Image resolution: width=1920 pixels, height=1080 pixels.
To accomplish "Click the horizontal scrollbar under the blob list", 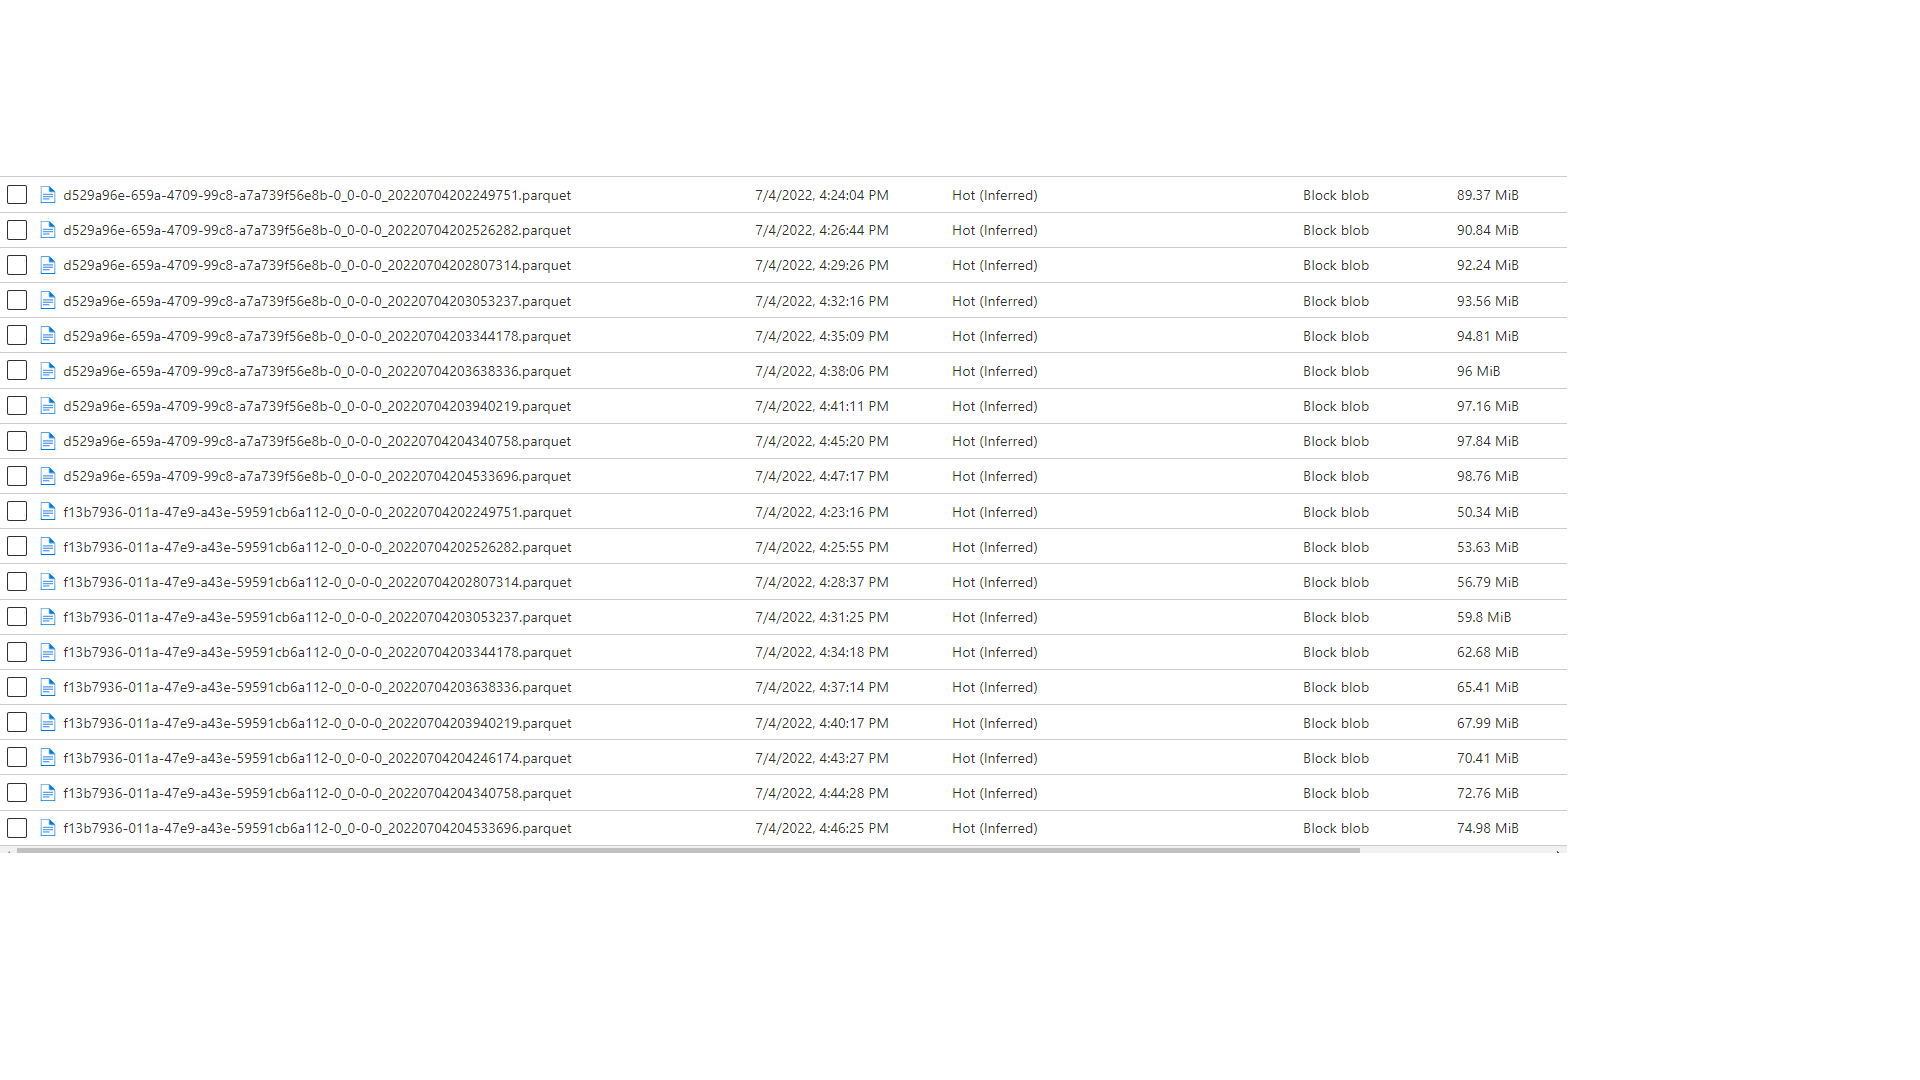I will click(x=688, y=850).
